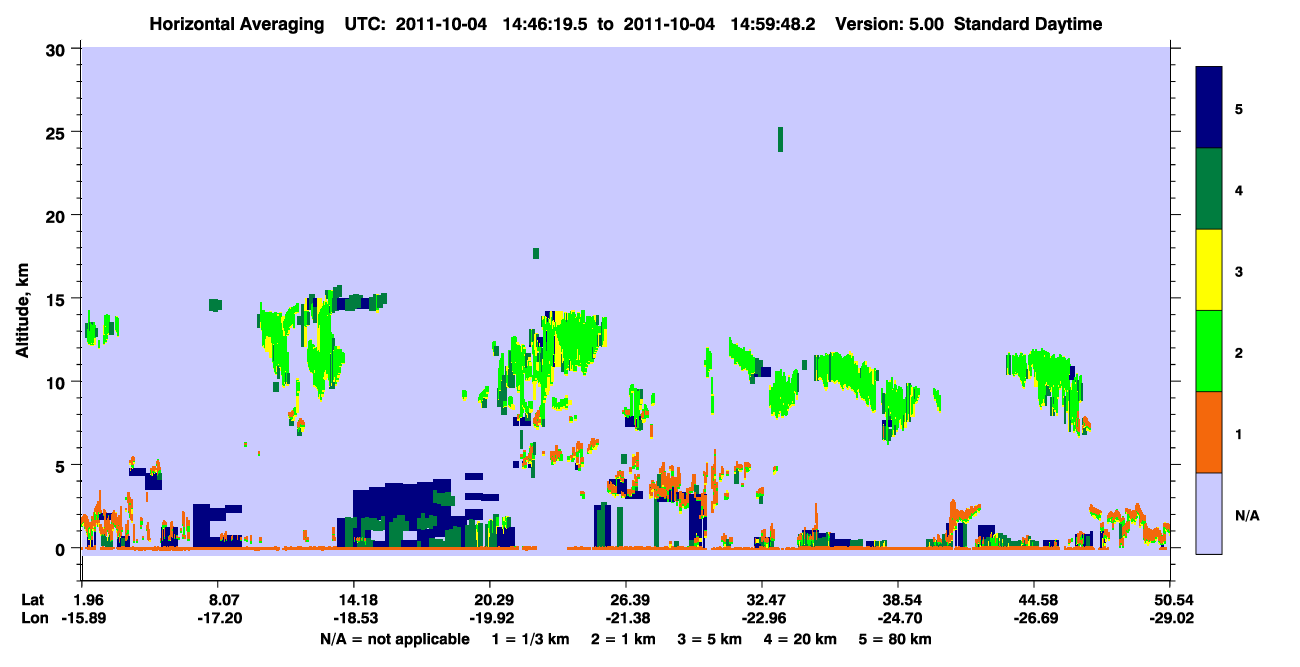The image size is (1300, 667).
Task: Click 'Version: 5.00' in the title
Action: [889, 24]
